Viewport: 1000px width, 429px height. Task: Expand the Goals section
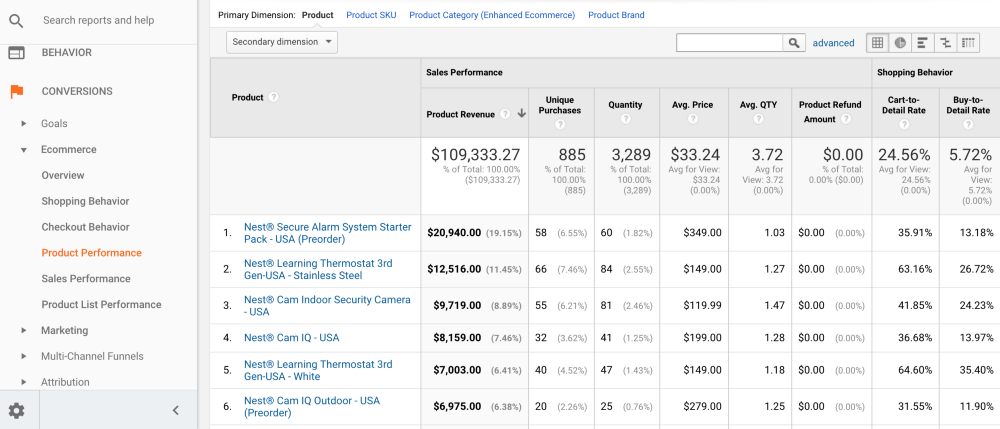click(x=24, y=124)
